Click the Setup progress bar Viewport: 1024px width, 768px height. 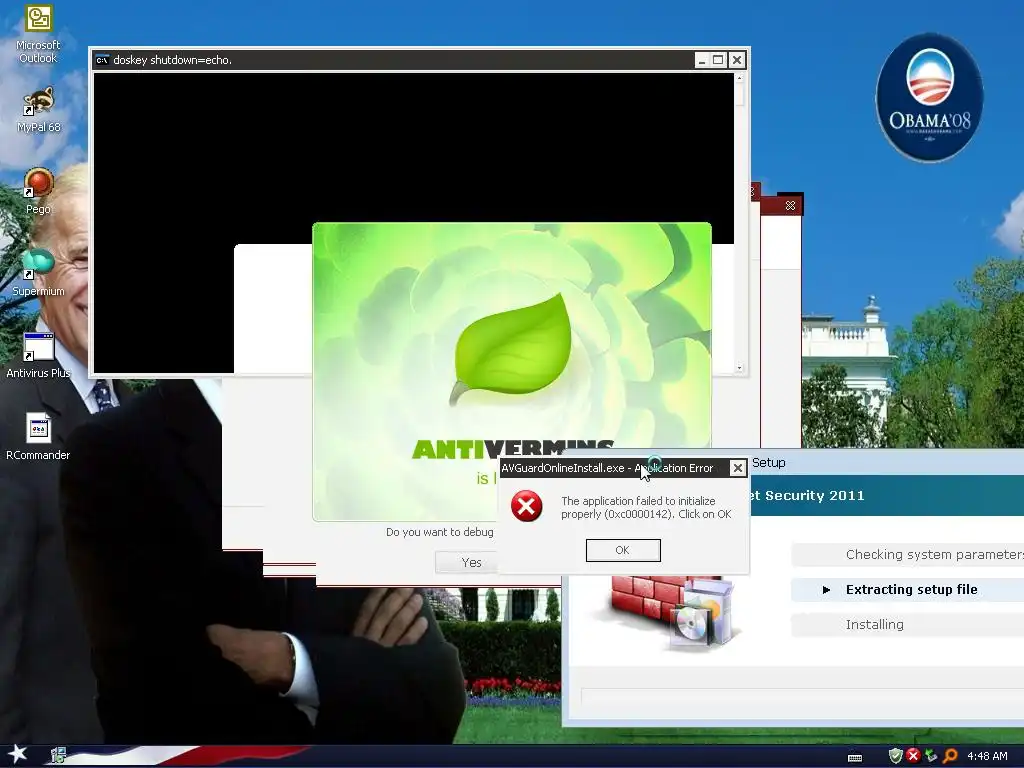pos(803,696)
